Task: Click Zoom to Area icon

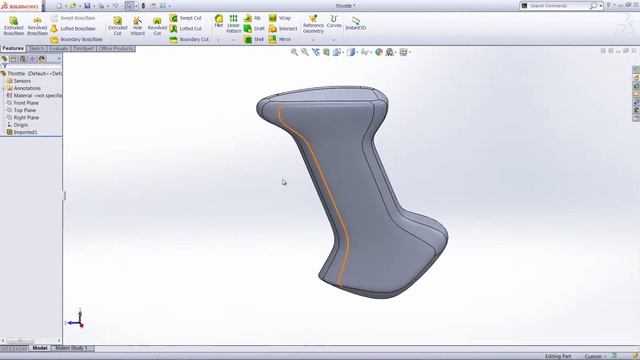Action: click(305, 52)
